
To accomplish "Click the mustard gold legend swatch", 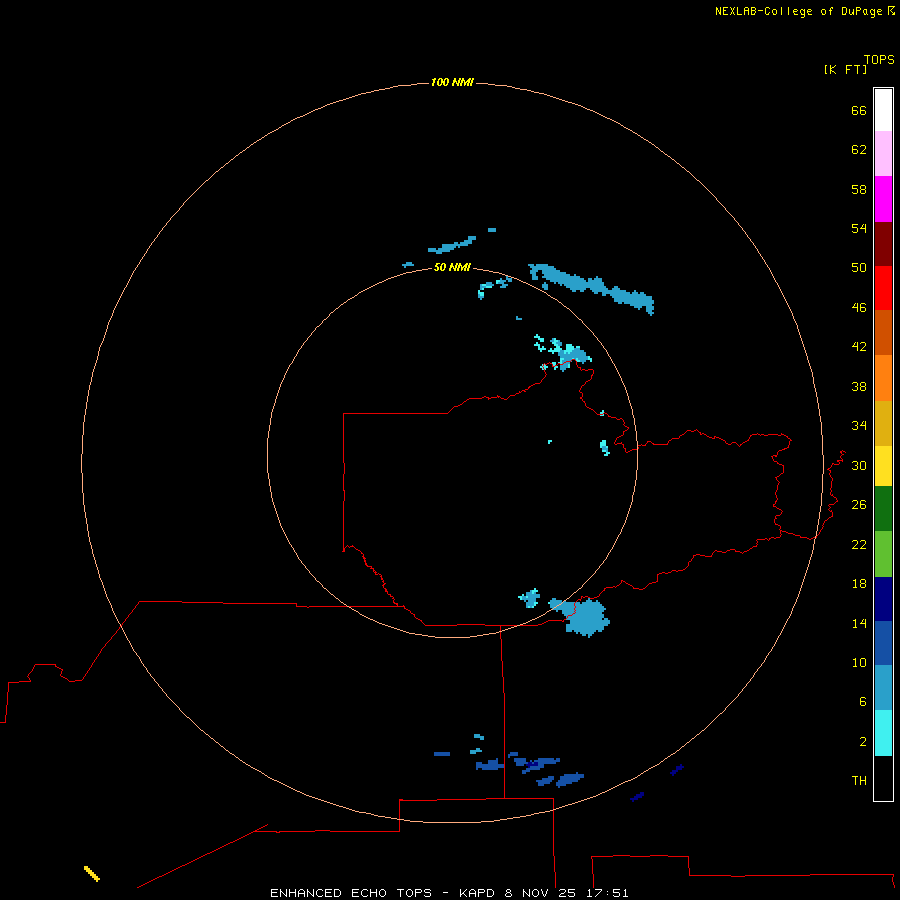I will tap(883, 423).
